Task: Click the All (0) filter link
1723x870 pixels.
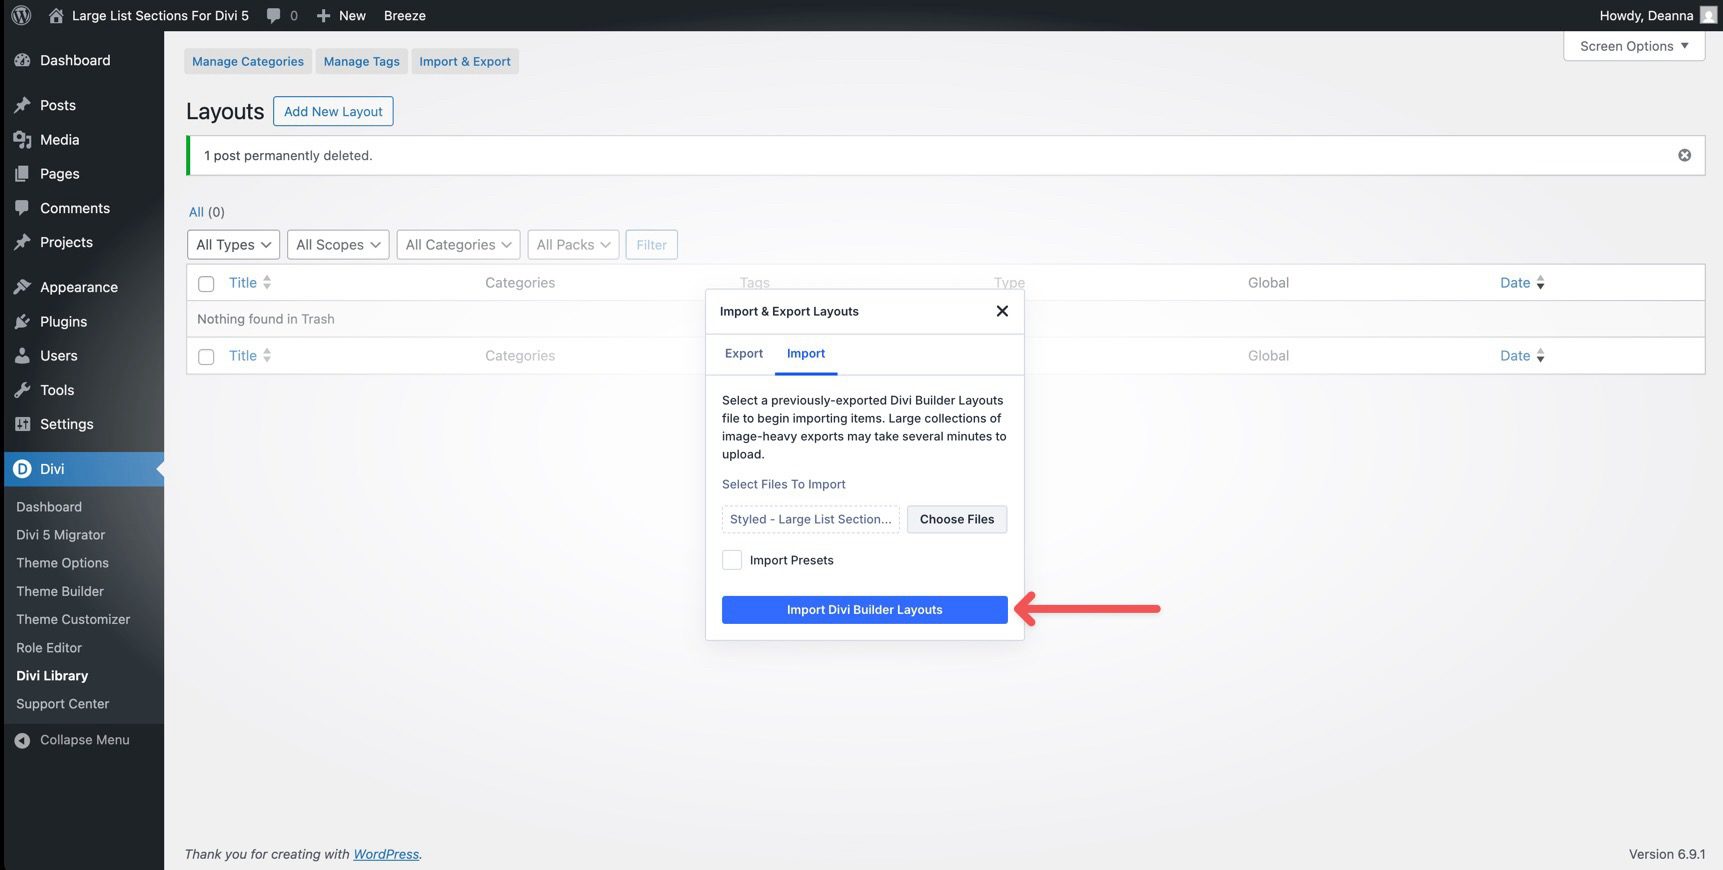Action: click(x=207, y=212)
